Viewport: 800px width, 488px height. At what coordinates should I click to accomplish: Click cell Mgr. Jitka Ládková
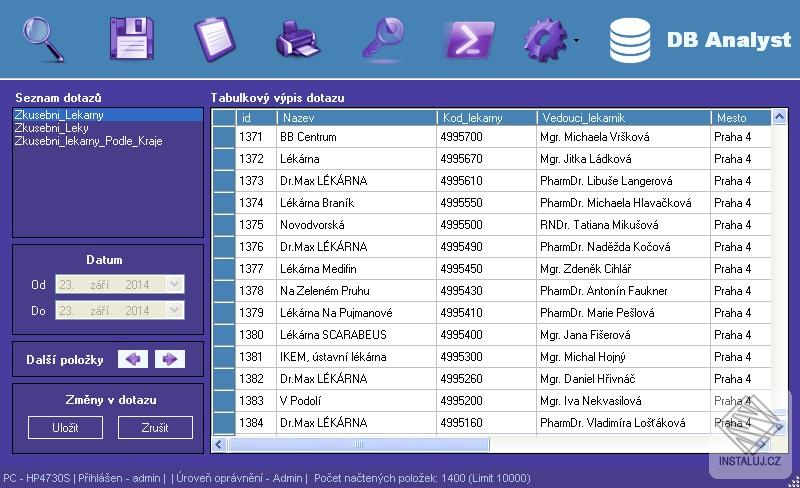pos(623,159)
